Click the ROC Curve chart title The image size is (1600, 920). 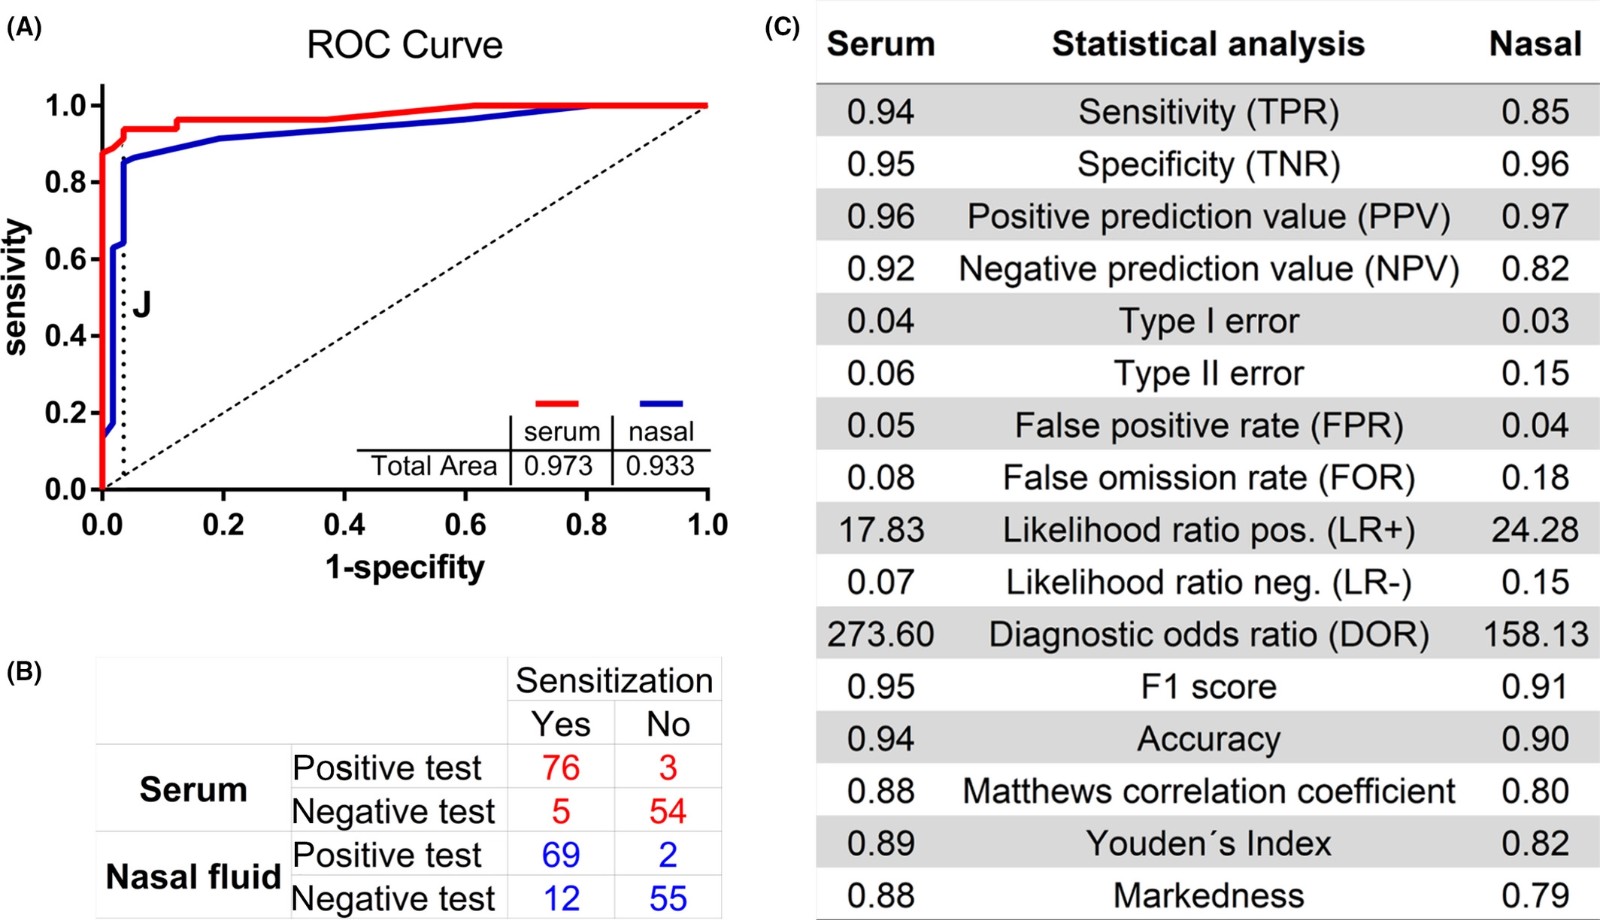(404, 45)
